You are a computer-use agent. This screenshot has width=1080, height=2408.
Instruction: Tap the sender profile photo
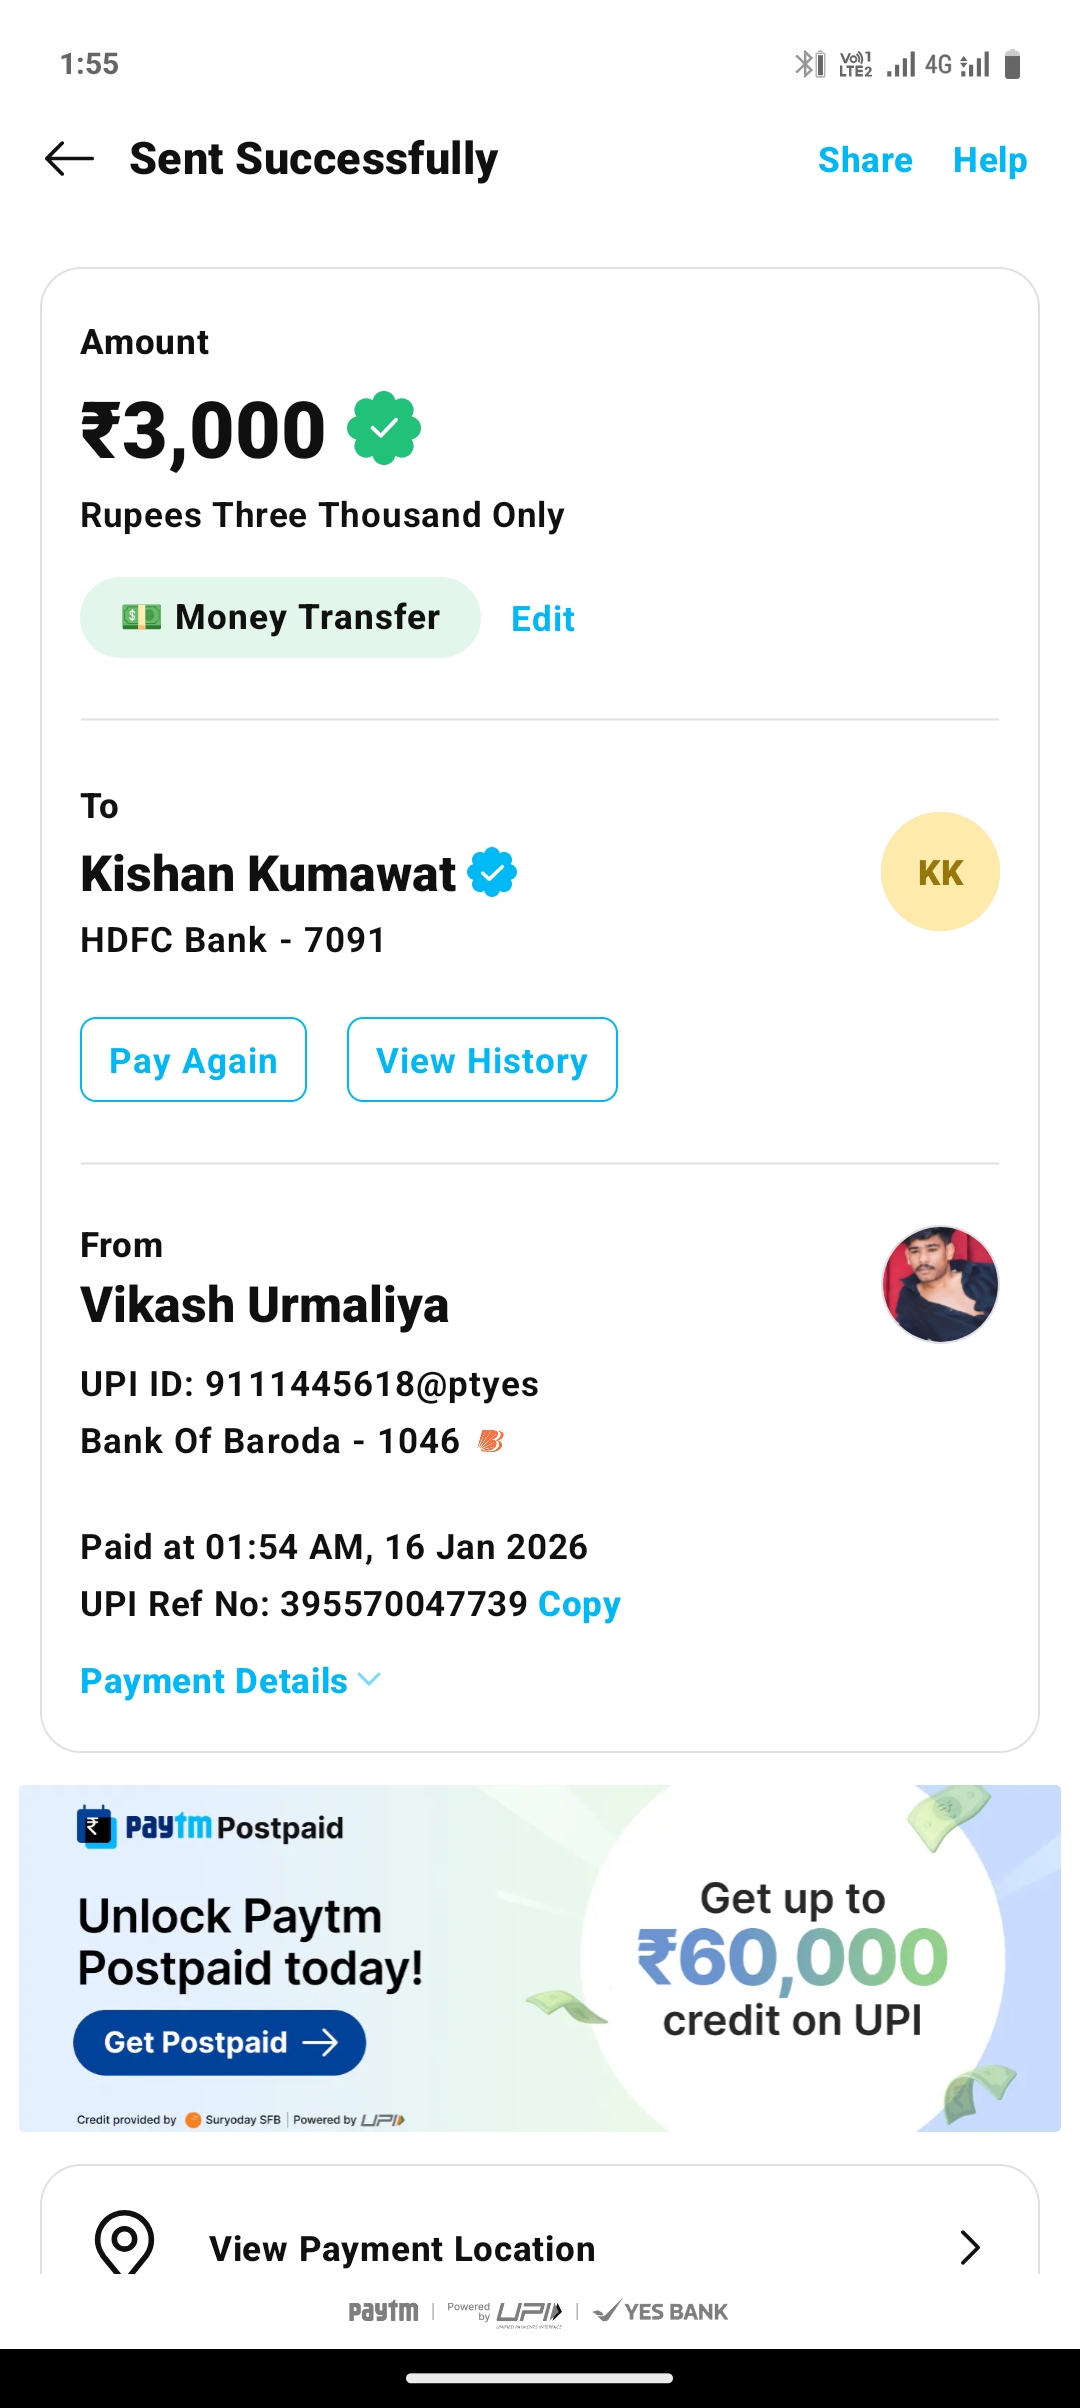[x=940, y=1284]
